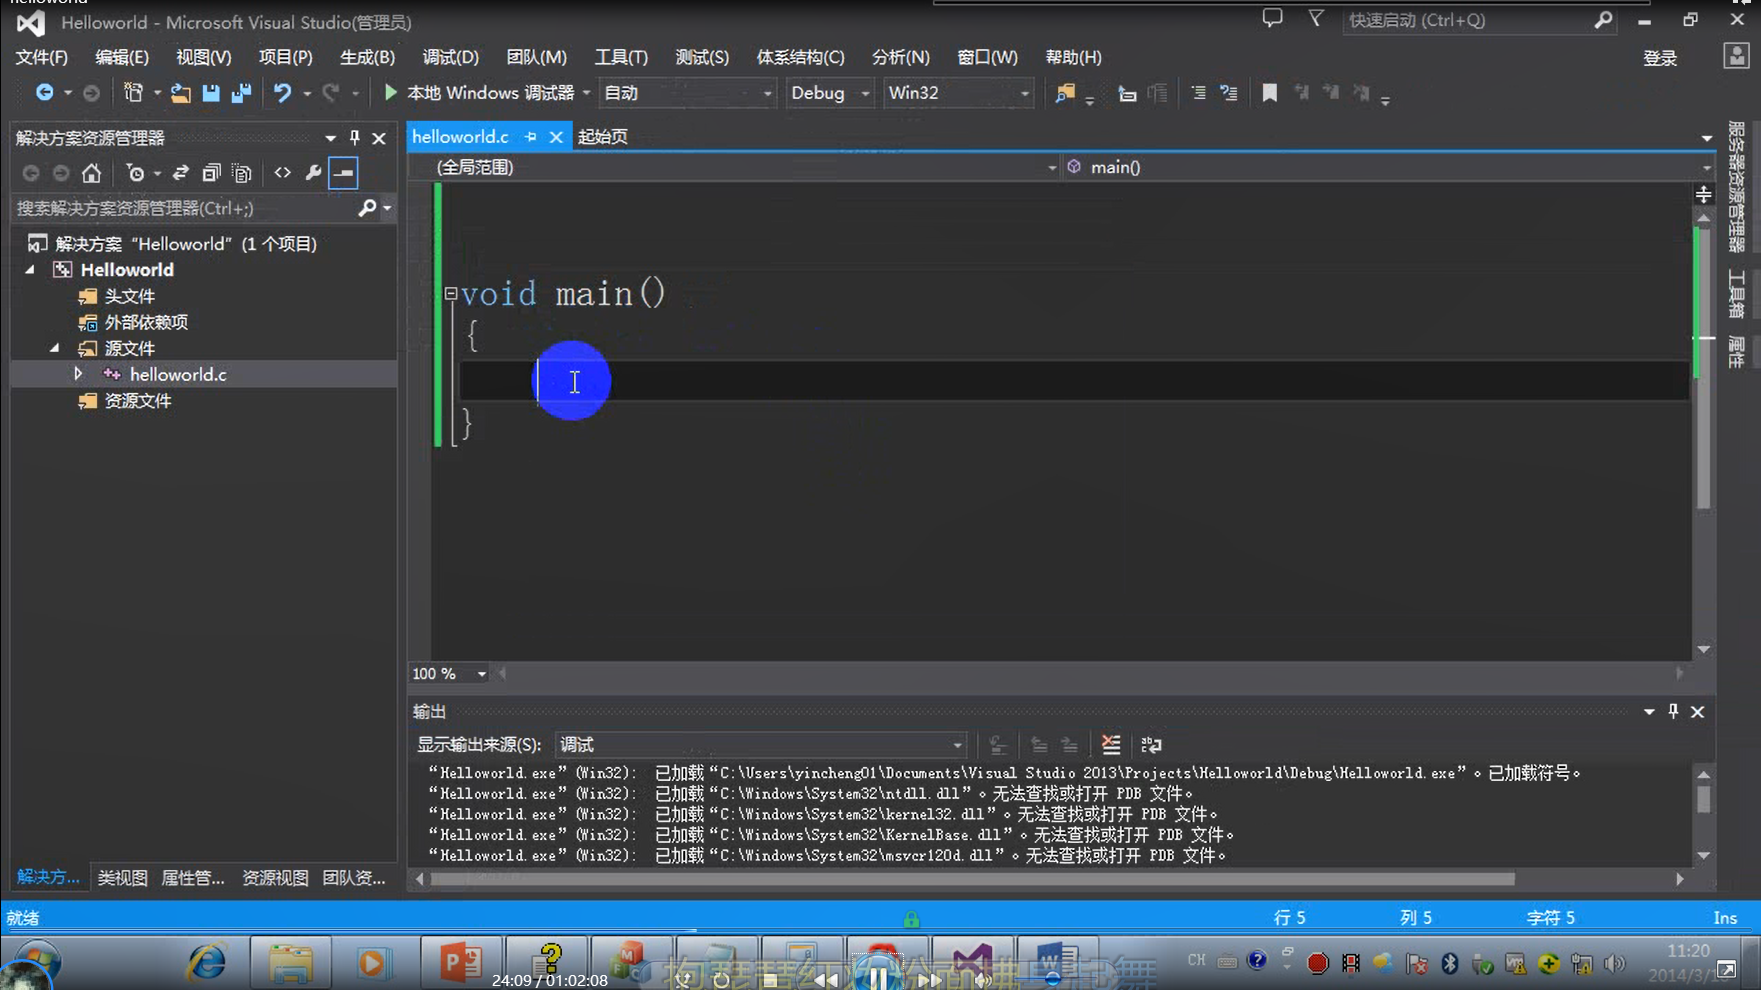Viewport: 1761px width, 990px height.
Task: Collapse the source files folder
Action: coord(55,348)
